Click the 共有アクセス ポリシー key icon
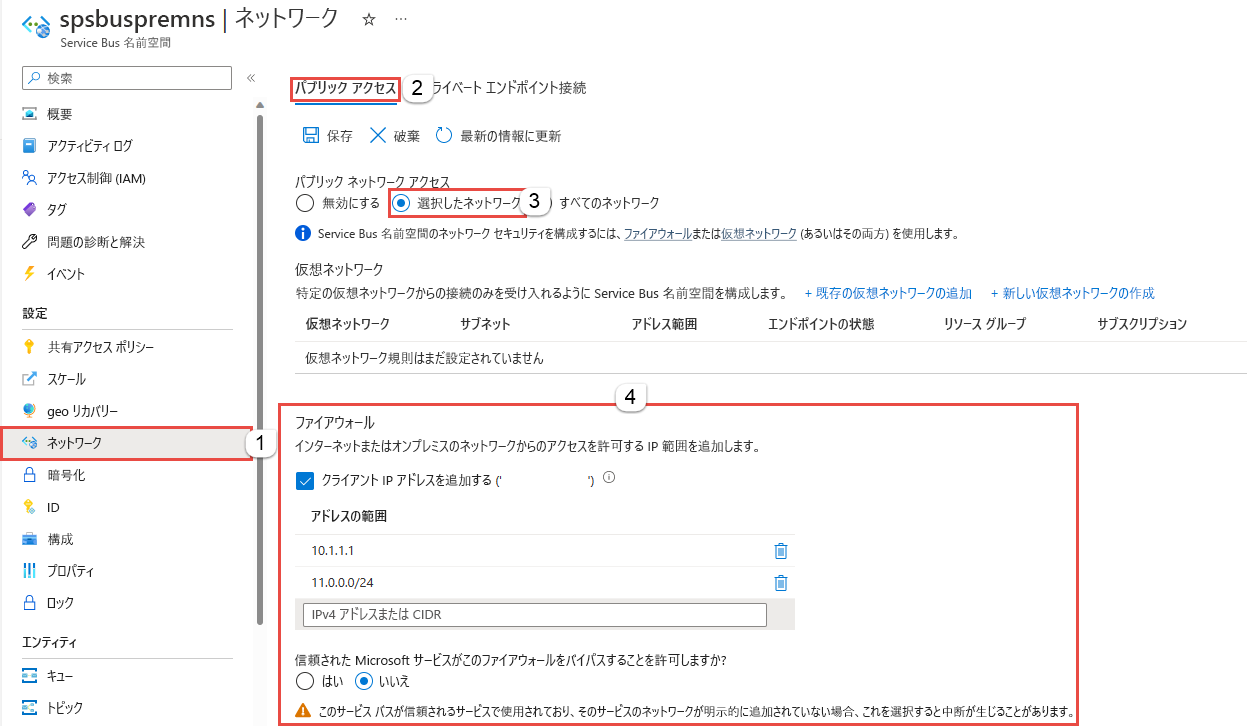The image size is (1247, 726). (30, 347)
